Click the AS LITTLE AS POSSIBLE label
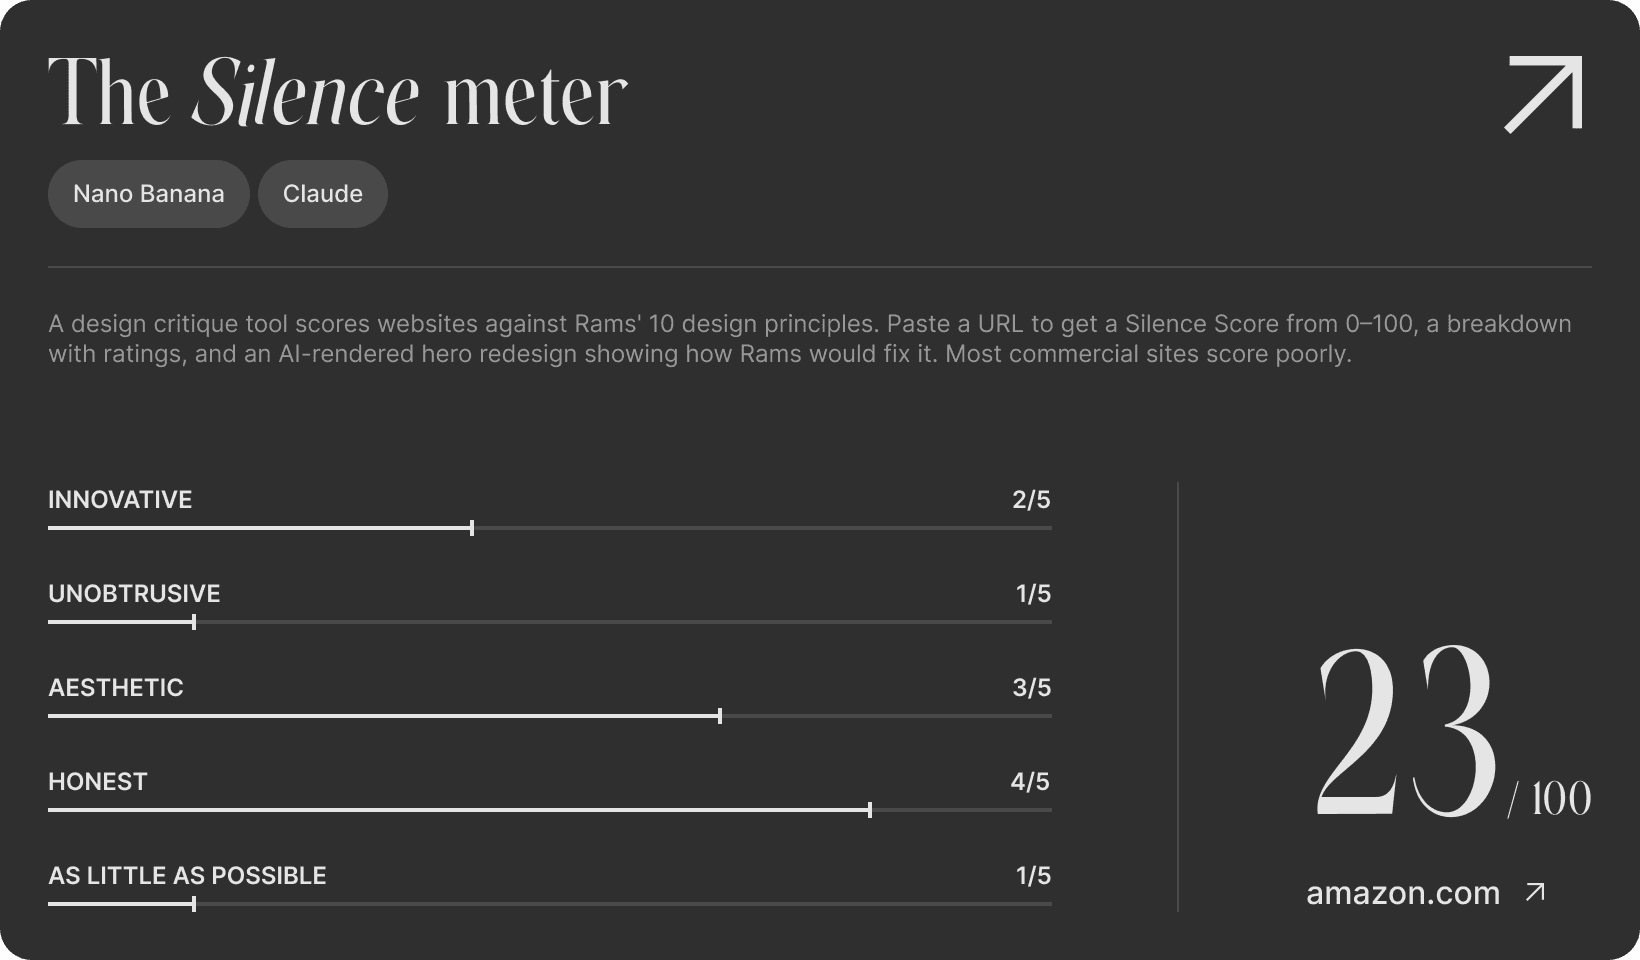The image size is (1640, 960). coord(186,875)
